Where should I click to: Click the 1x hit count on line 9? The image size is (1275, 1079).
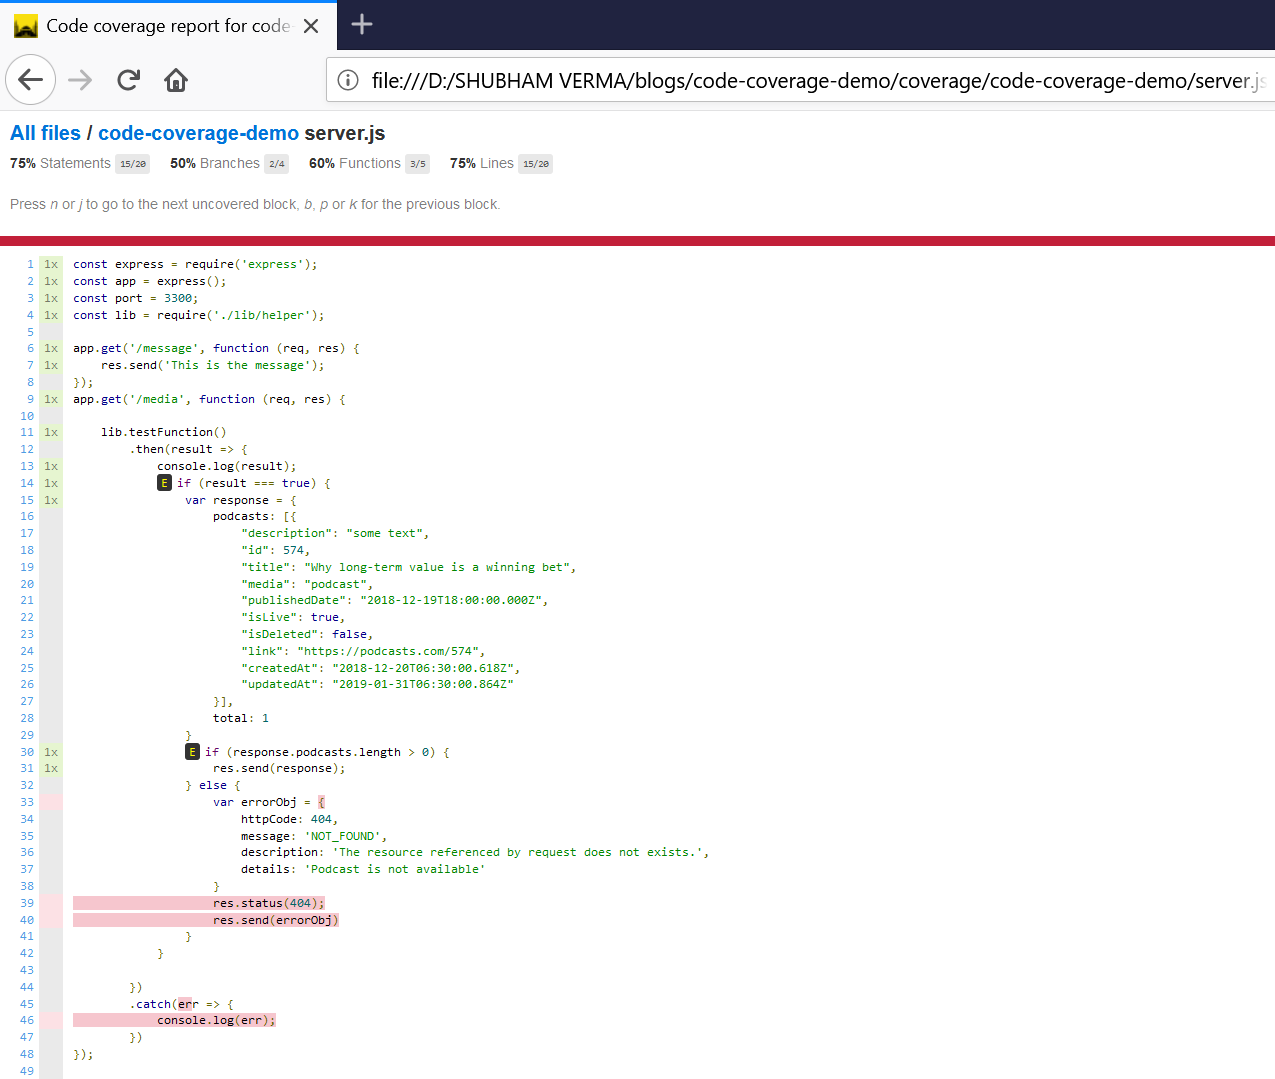[51, 399]
